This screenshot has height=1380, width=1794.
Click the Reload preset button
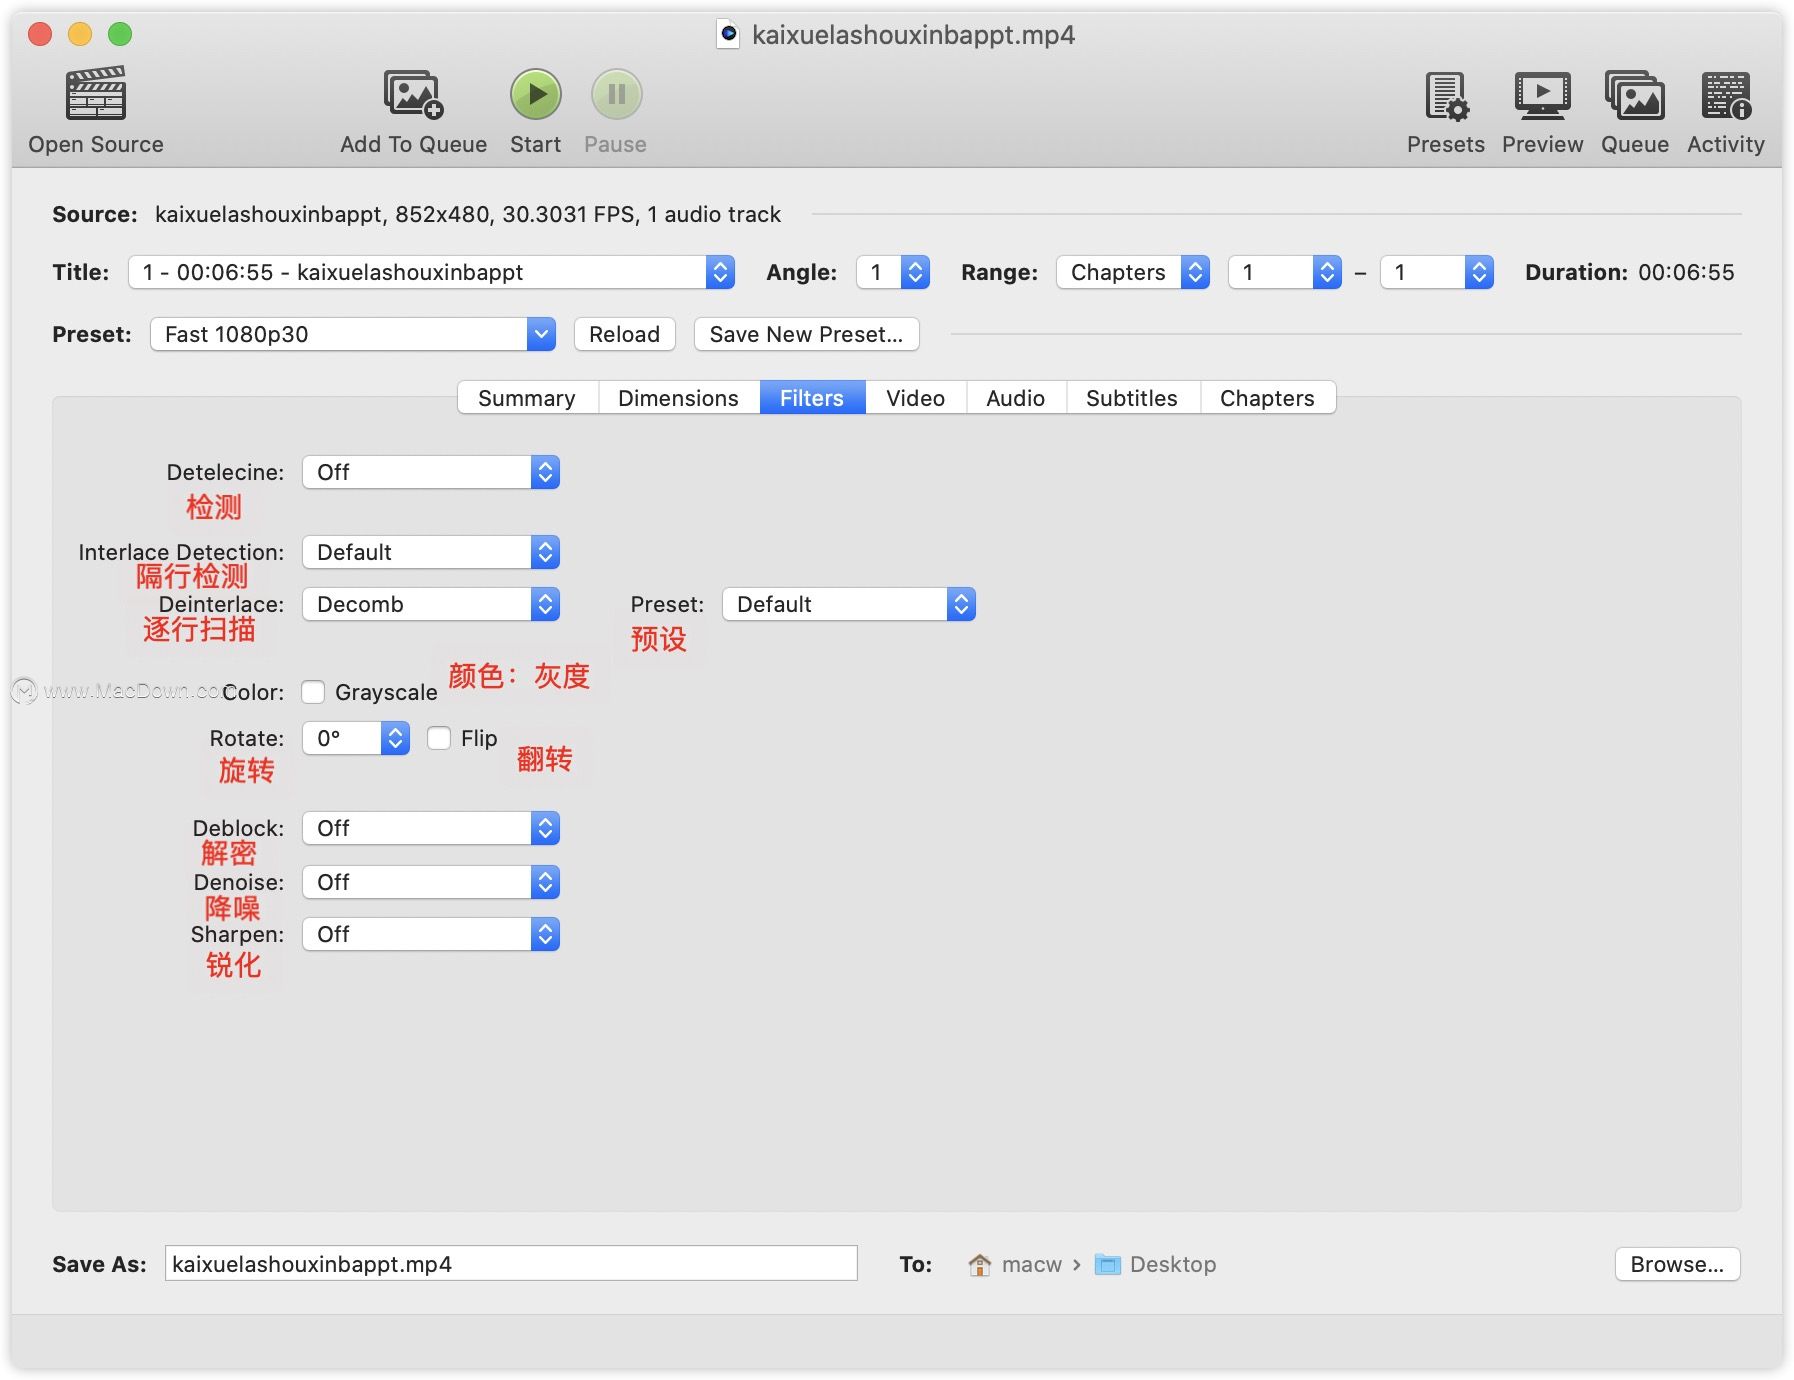(x=625, y=334)
